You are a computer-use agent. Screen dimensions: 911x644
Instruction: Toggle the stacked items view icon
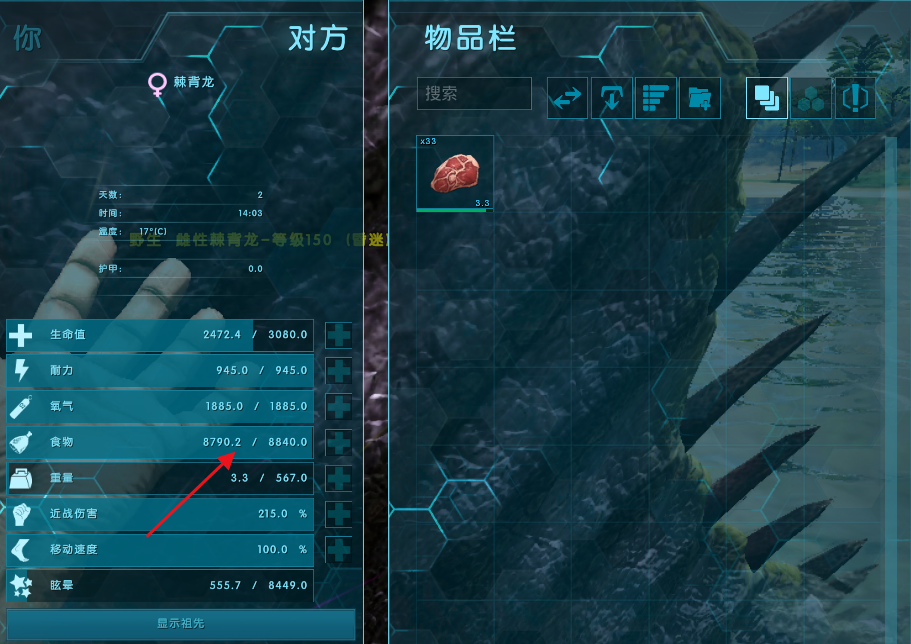(x=767, y=98)
